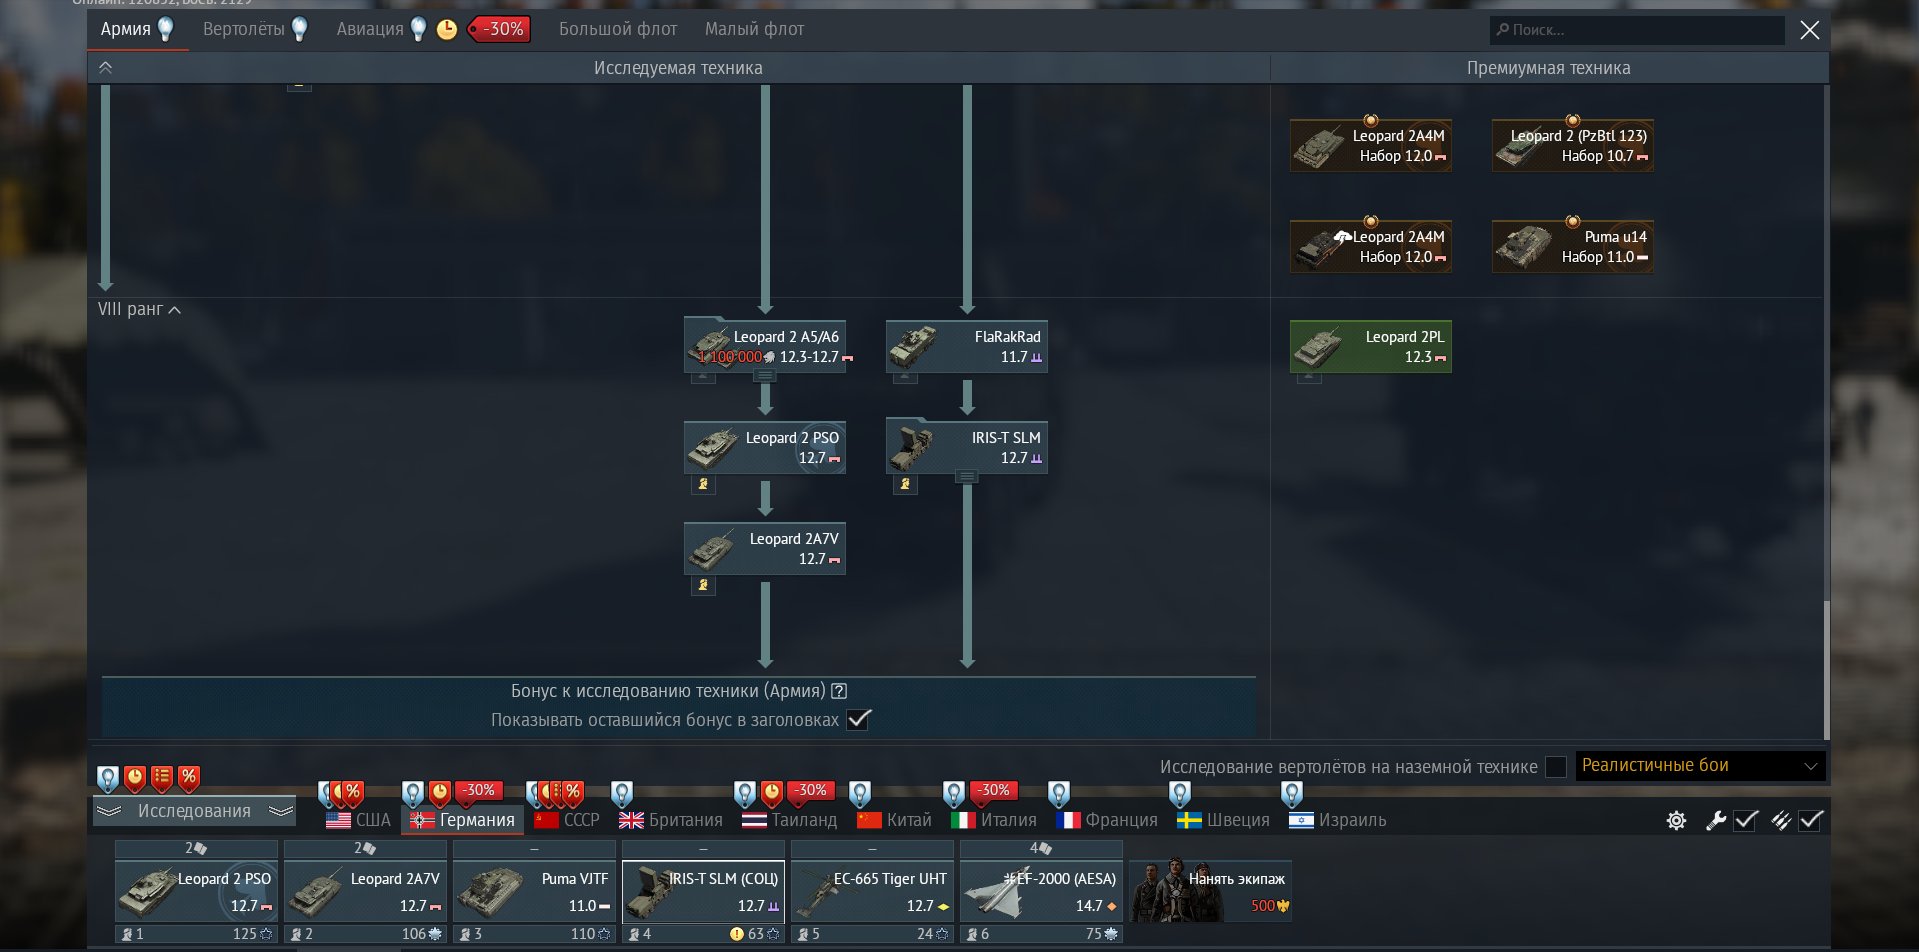Click the discount clock icon beside Авиация tab
This screenshot has height=952, width=1919.
447,30
